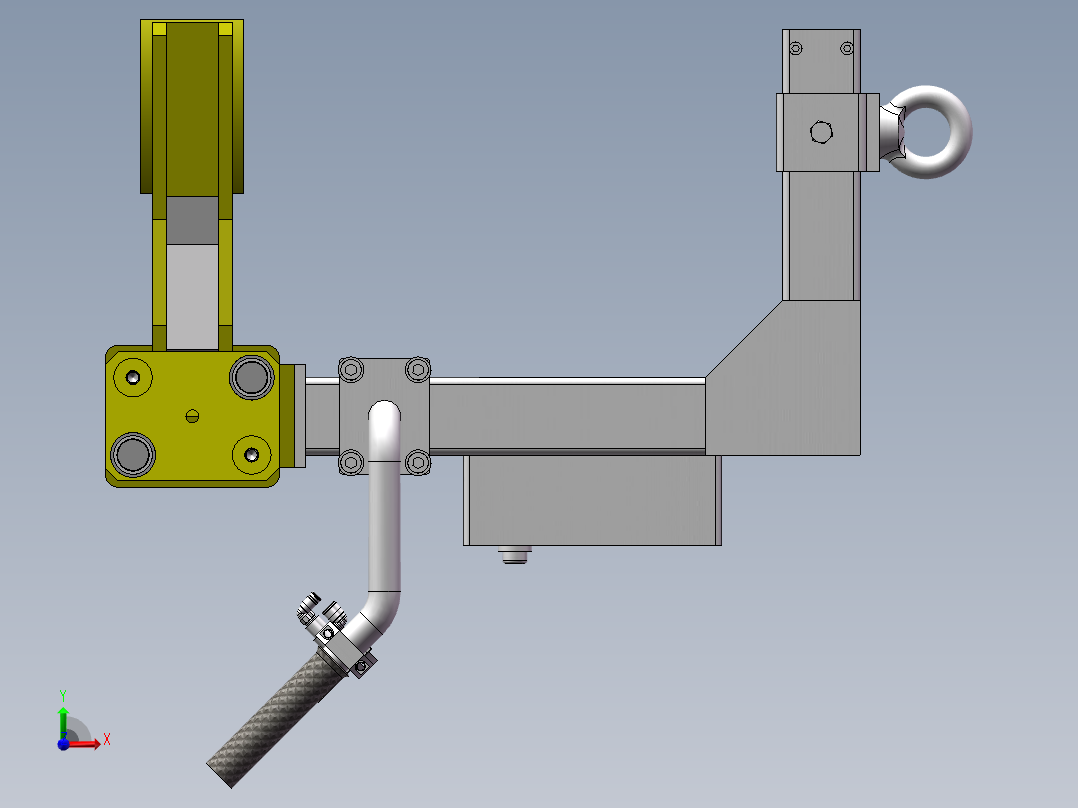This screenshot has height=808, width=1078.
Task: Click the upper-left bolt of the beam clamp
Action: coord(351,370)
